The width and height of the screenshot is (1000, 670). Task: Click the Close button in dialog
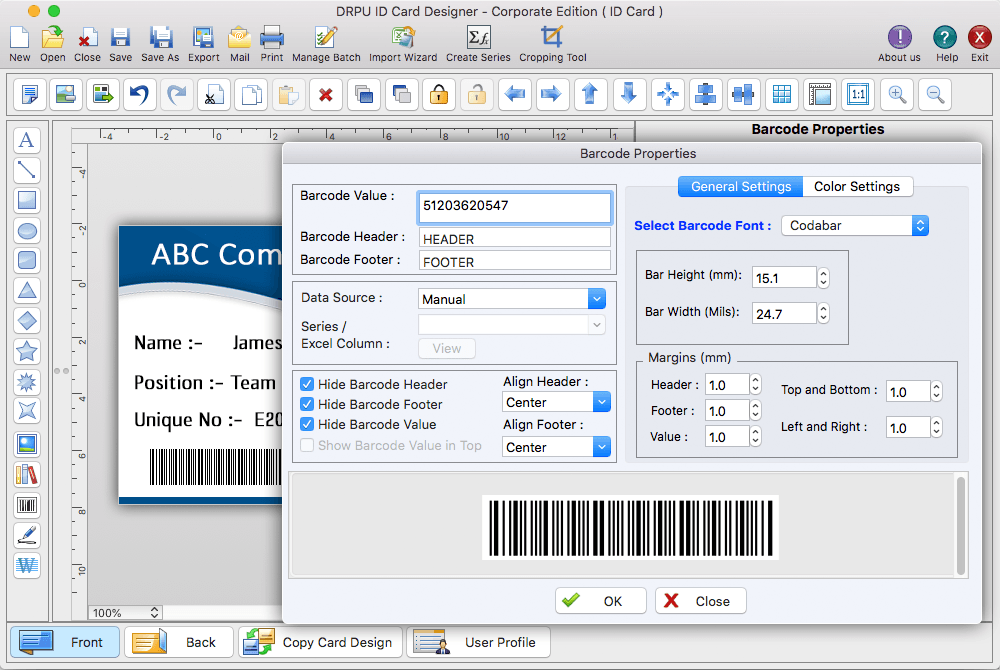pyautogui.click(x=700, y=601)
